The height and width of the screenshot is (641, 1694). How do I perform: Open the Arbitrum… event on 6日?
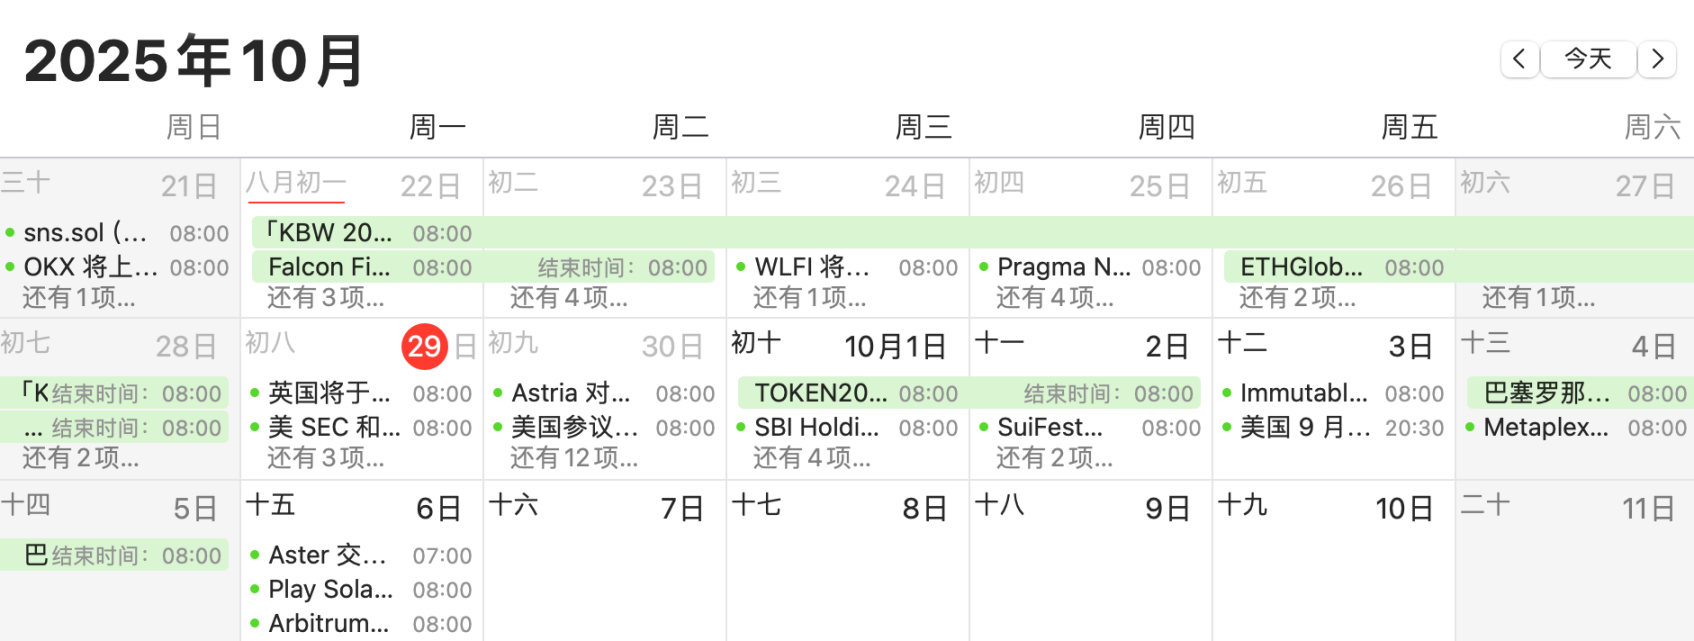(360, 623)
